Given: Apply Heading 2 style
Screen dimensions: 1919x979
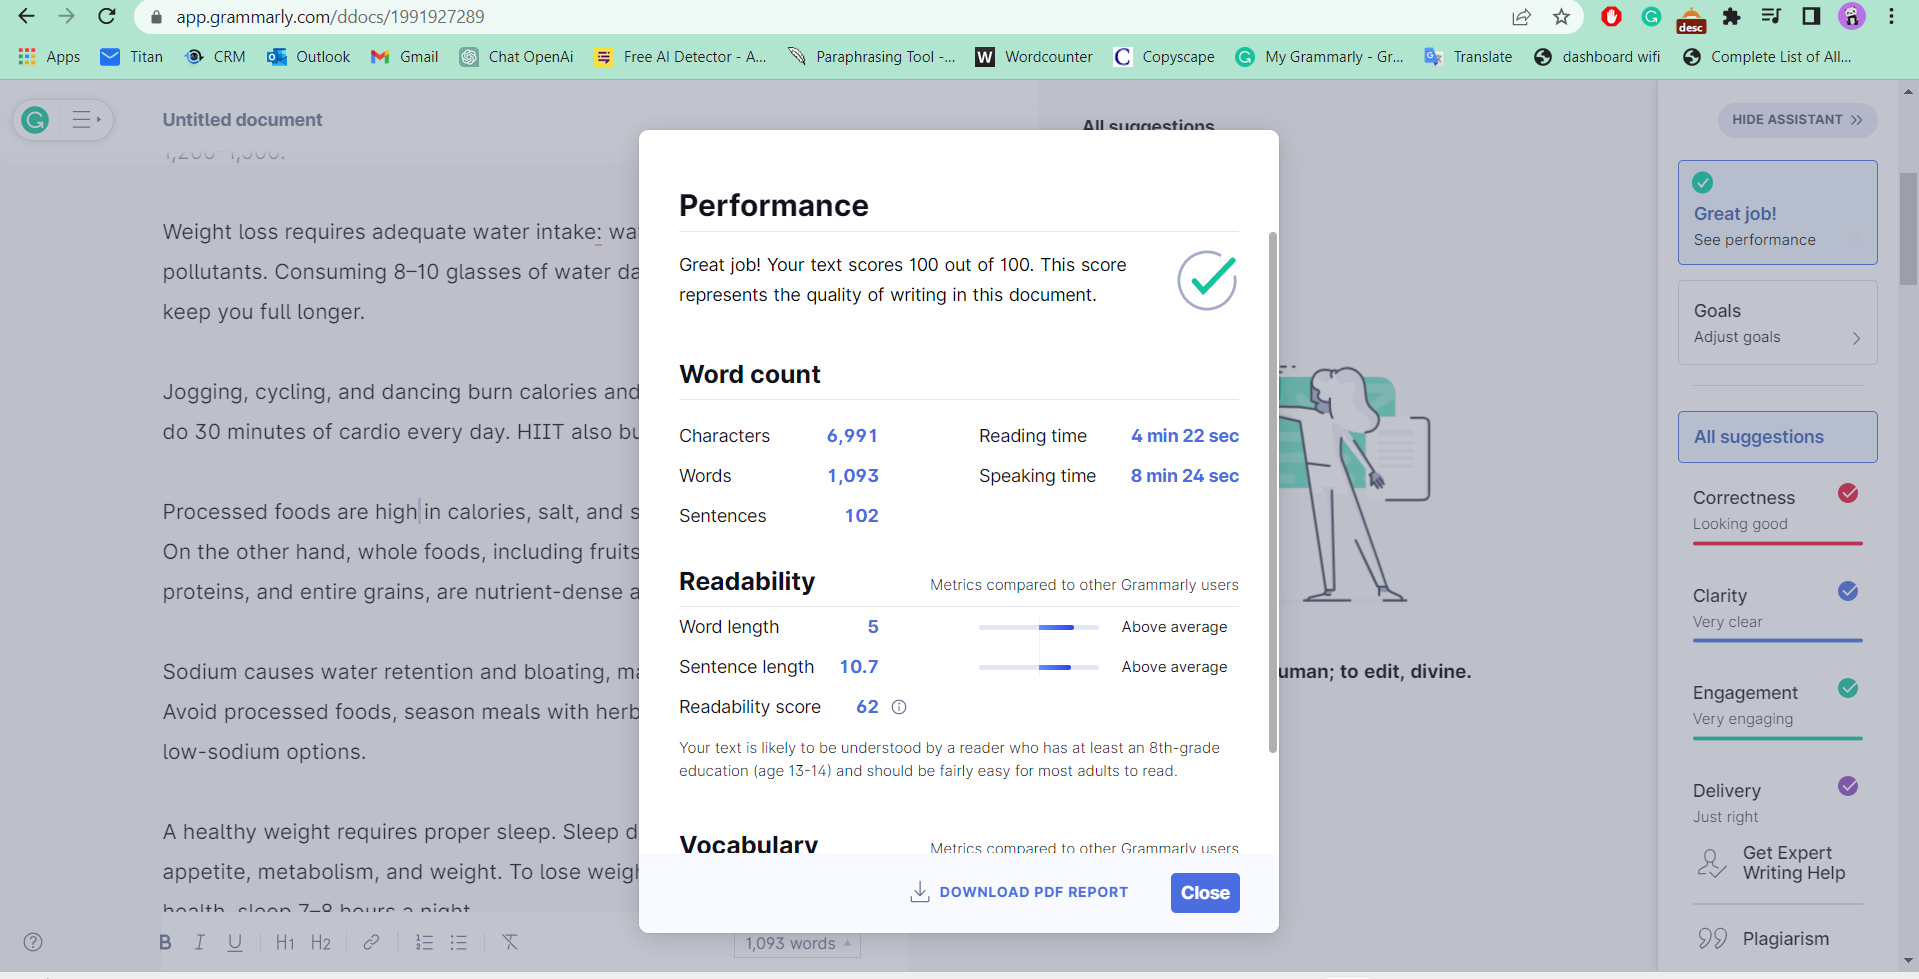Looking at the screenshot, I should [321, 942].
